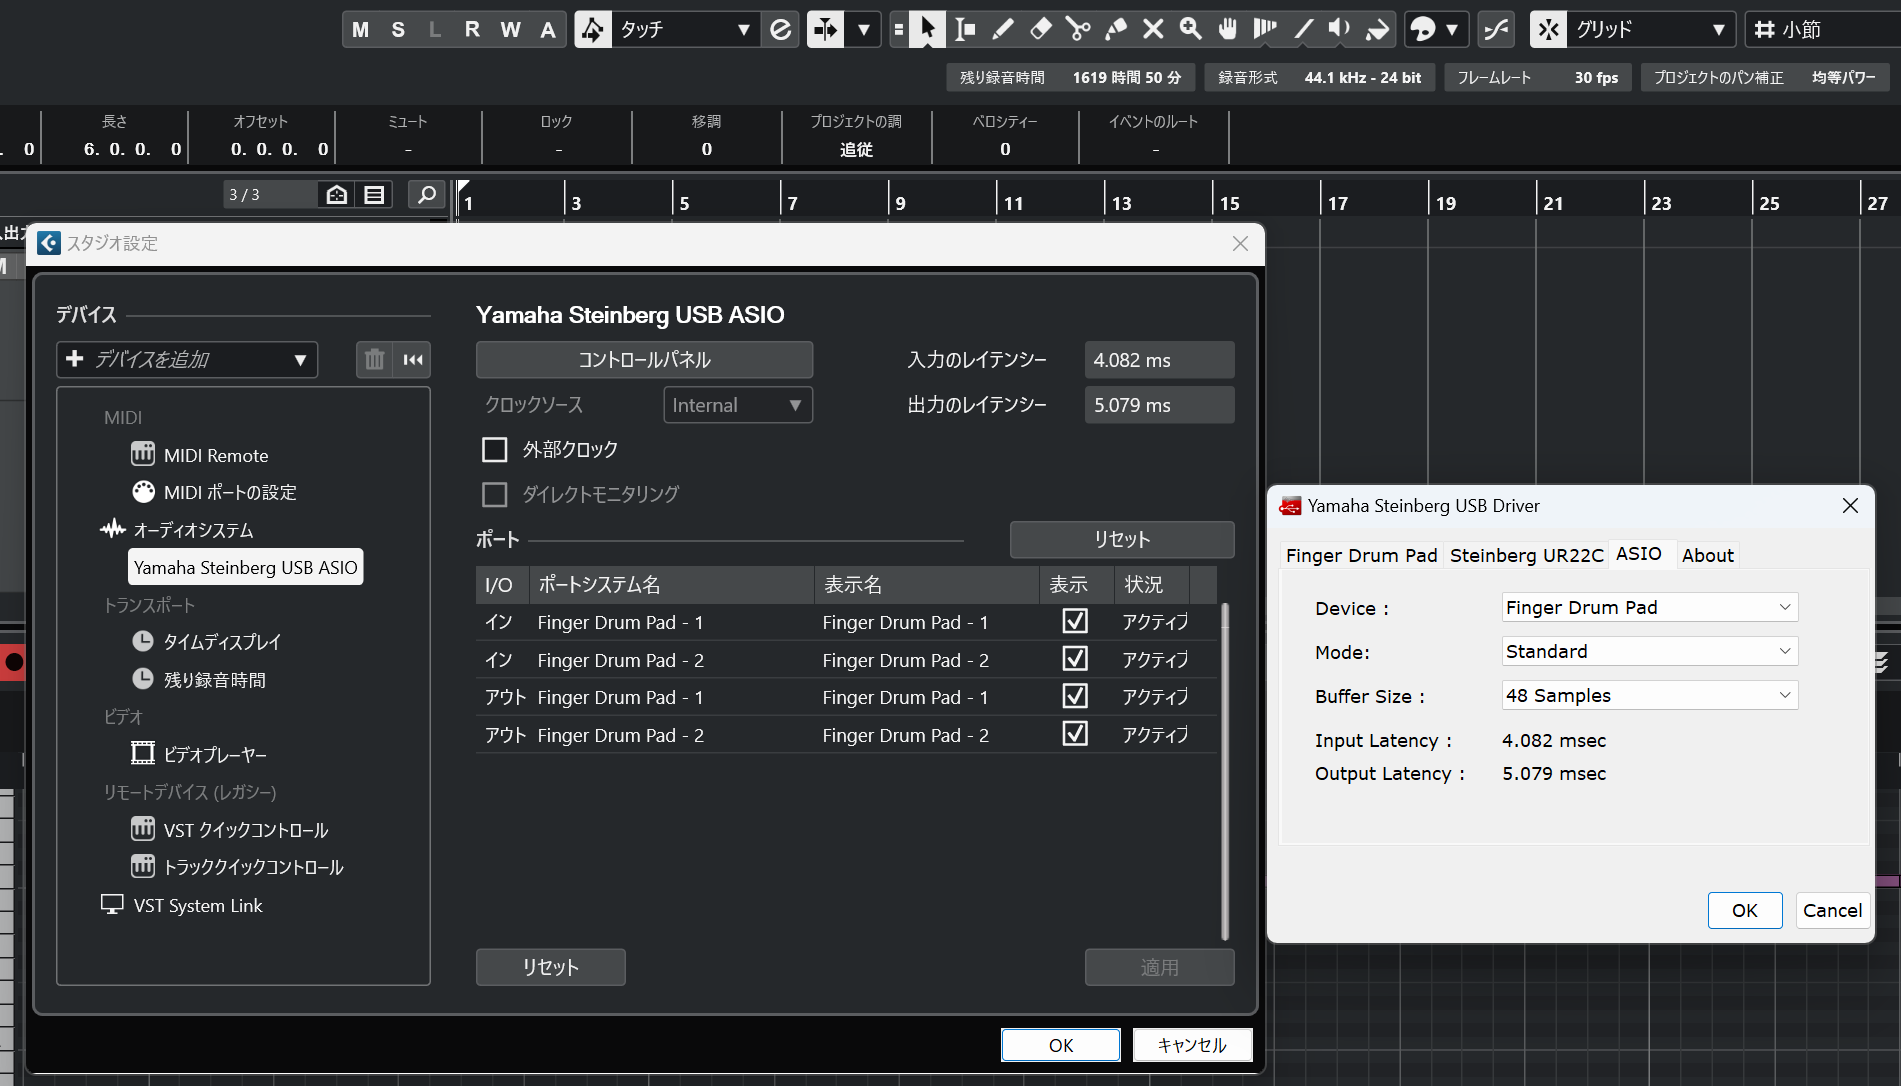This screenshot has width=1901, height=1086.
Task: Toggle the Auto-Scroll button
Action: pyautogui.click(x=826, y=29)
